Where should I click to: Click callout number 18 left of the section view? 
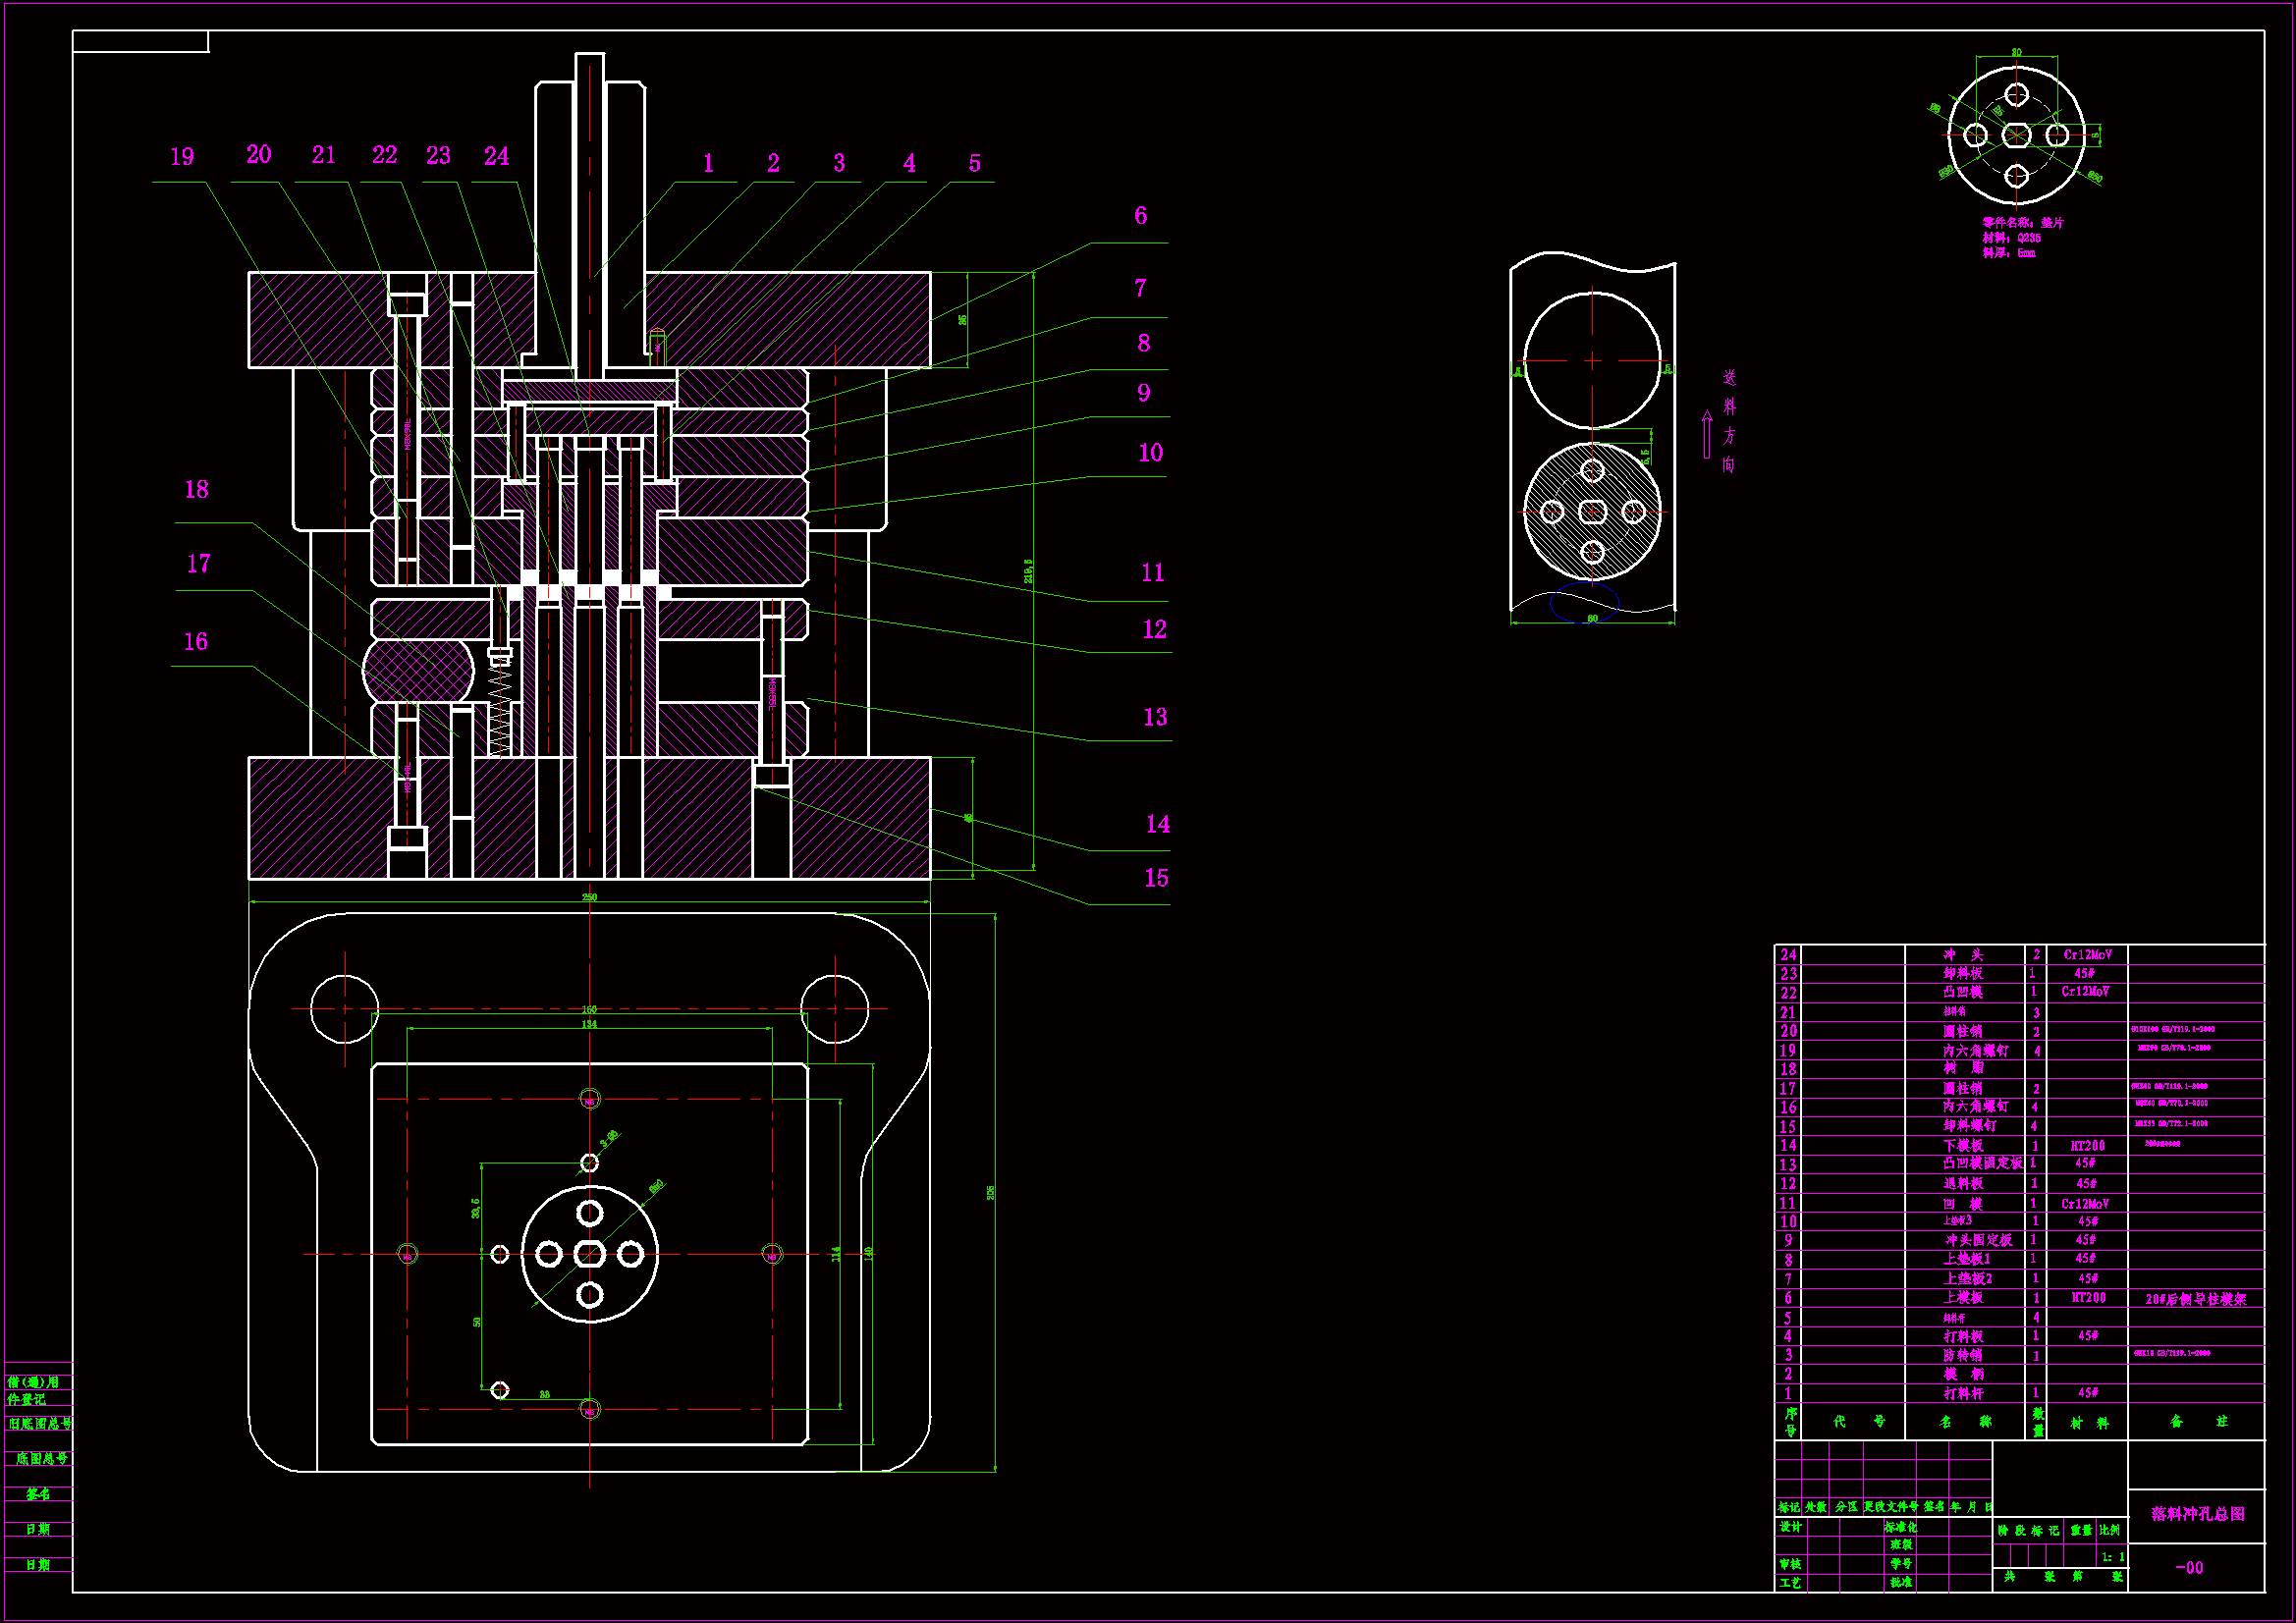(196, 489)
